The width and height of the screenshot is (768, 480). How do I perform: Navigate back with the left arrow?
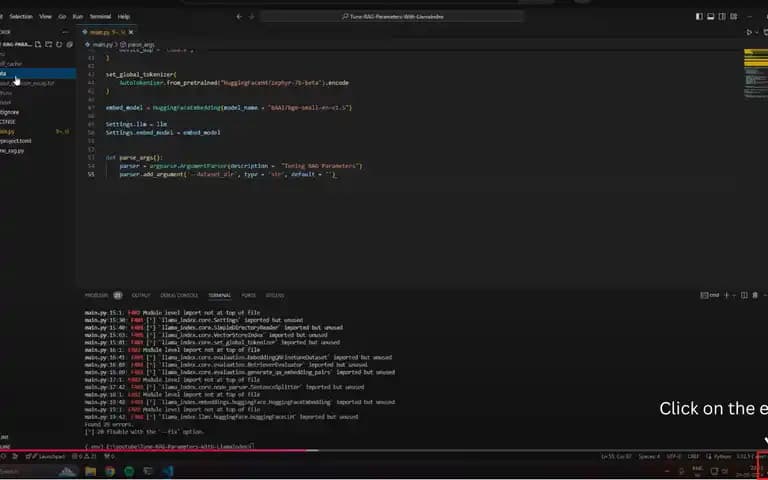(x=239, y=17)
